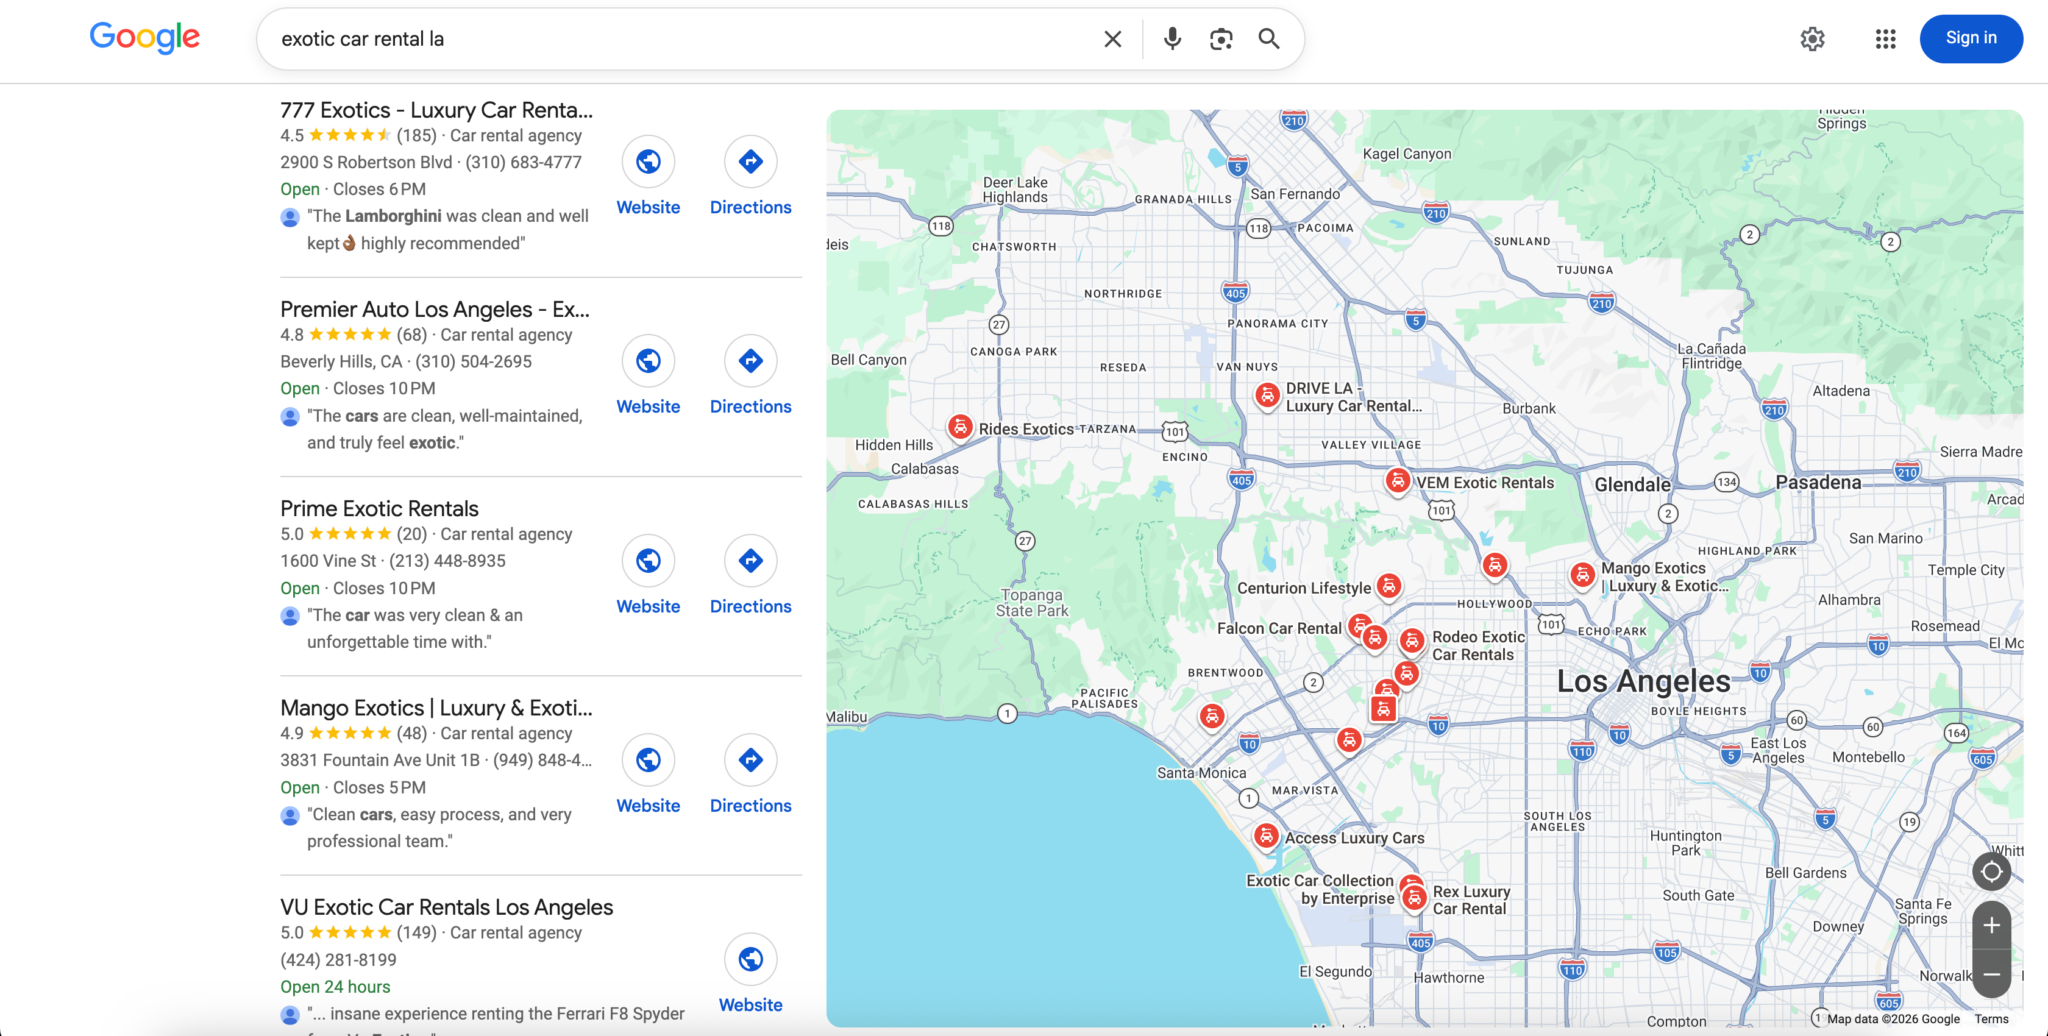Click 777 Exotics phone number (310) 683-4777
Image resolution: width=2048 pixels, height=1036 pixels.
pos(523,162)
